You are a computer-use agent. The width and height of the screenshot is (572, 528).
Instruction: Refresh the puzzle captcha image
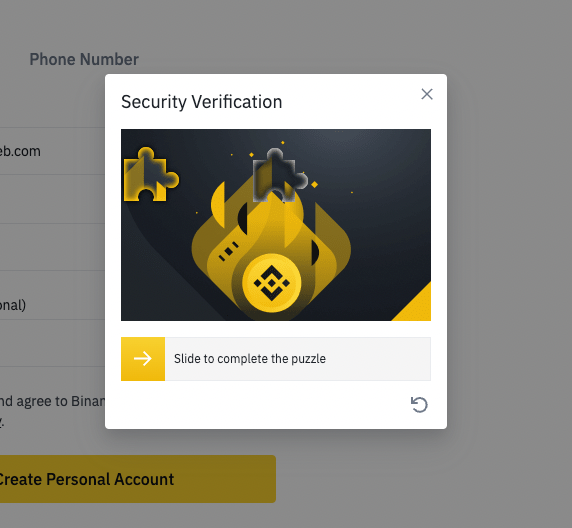tap(419, 405)
